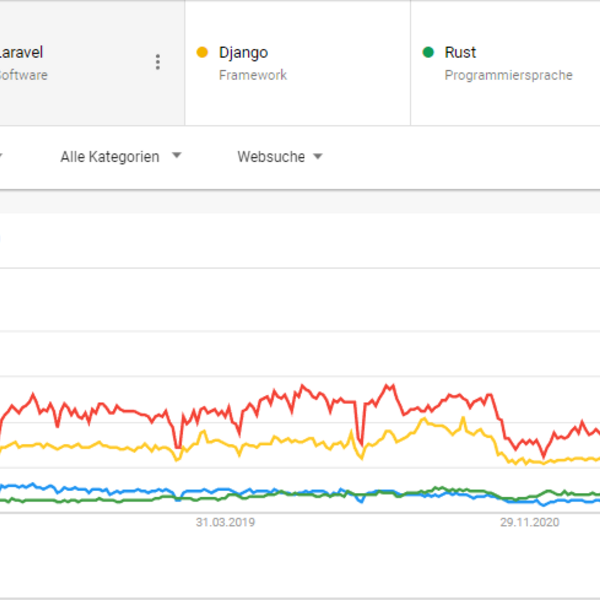This screenshot has width=600, height=600.
Task: Open the Laravel term's three-dot options menu
Action: 157,62
